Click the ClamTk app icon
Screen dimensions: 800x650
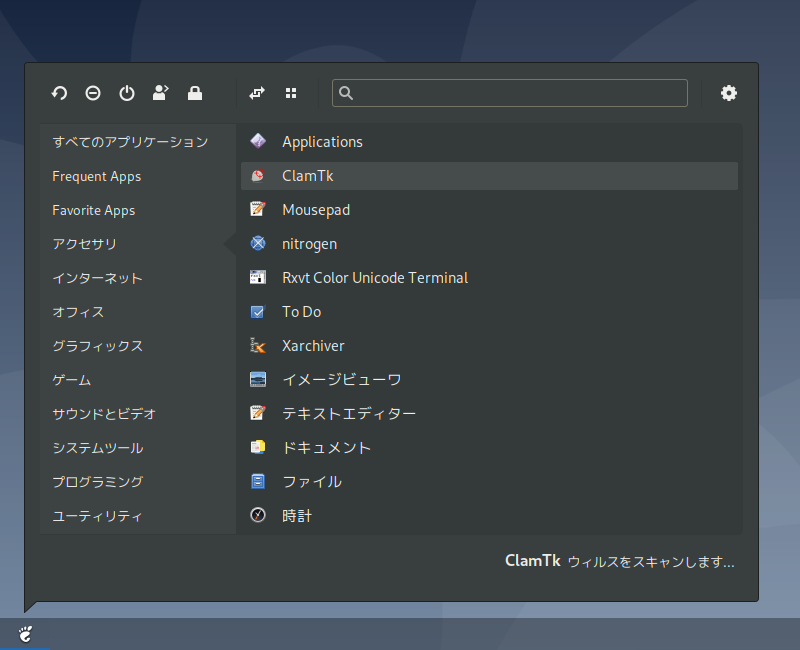(x=258, y=176)
